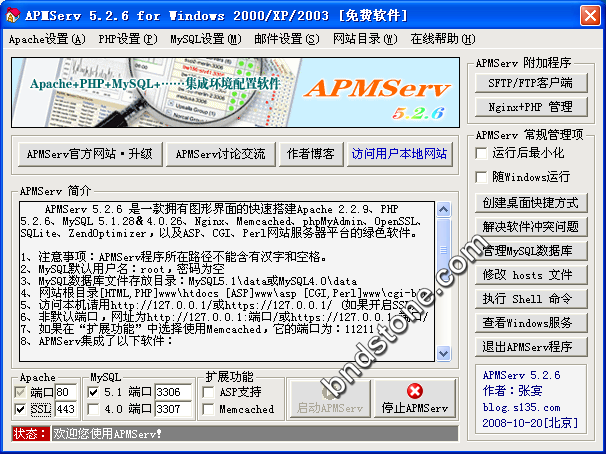Open the 在线帮助(H) menu
Viewport: 606px width, 454px height.
click(x=443, y=39)
